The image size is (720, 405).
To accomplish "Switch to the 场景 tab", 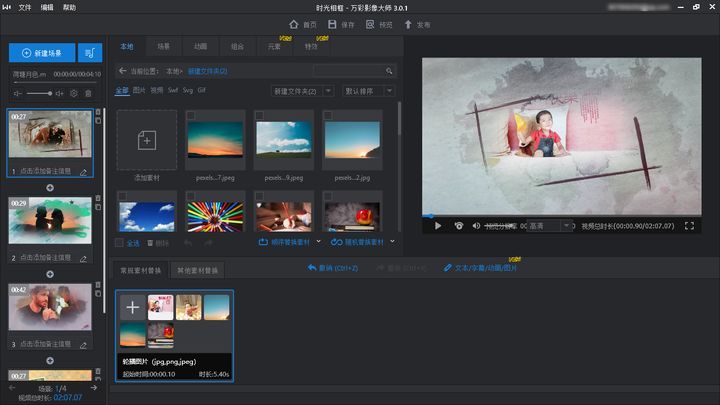I will (x=163, y=46).
